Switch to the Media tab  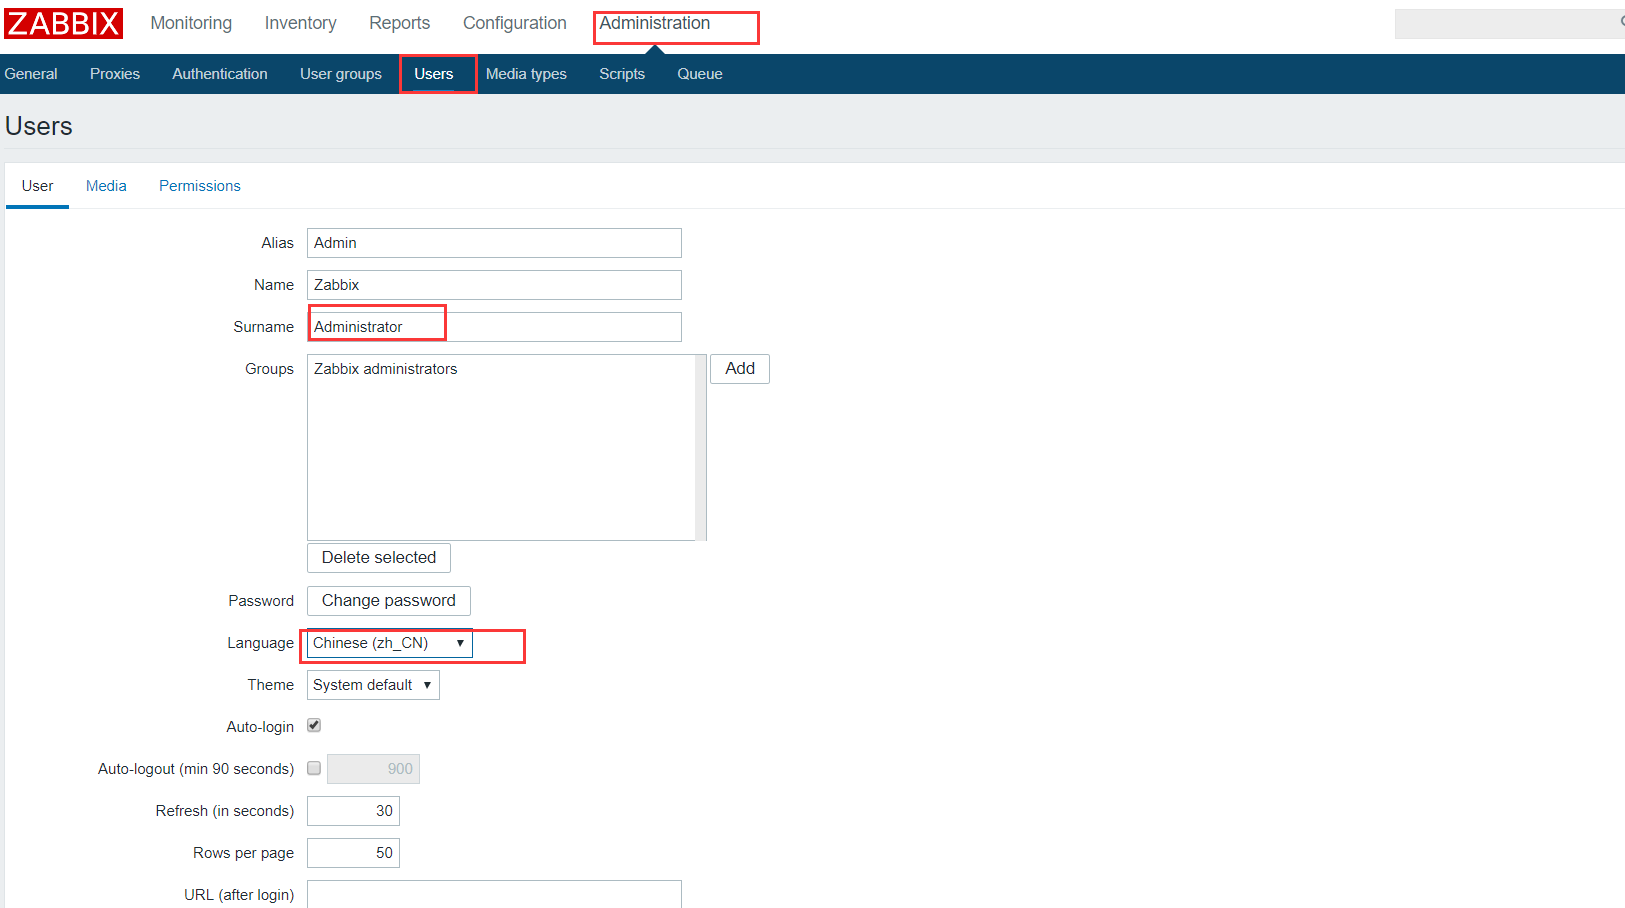(106, 186)
